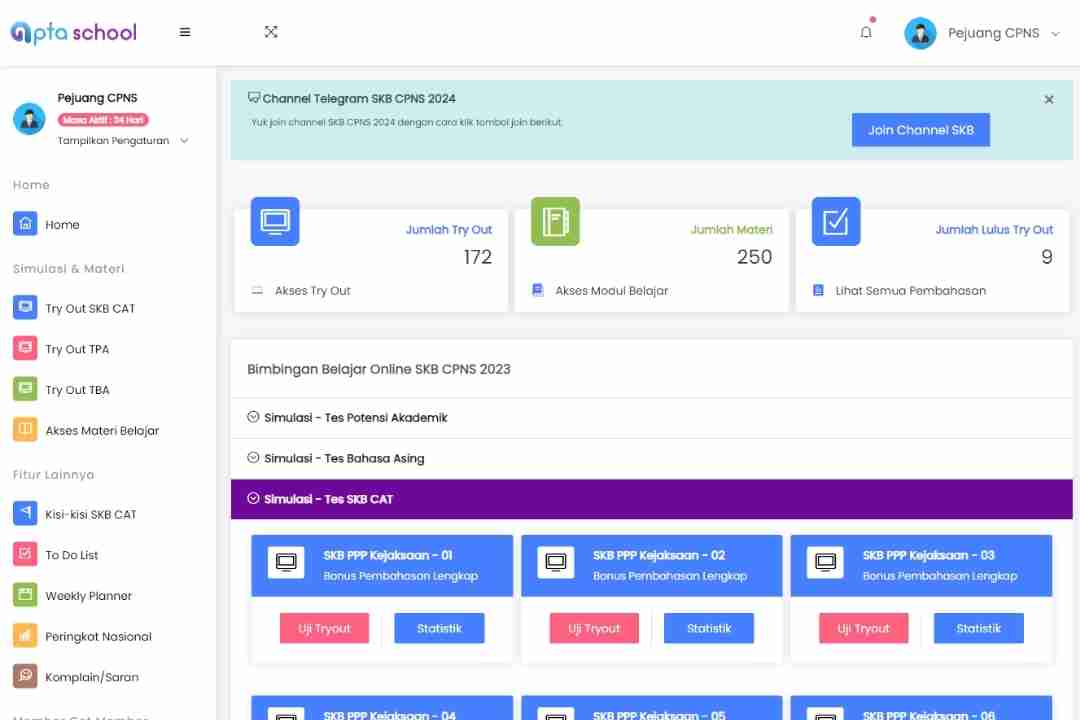Open Akses Materi Belajar menu
The height and width of the screenshot is (720, 1080).
[x=102, y=431]
